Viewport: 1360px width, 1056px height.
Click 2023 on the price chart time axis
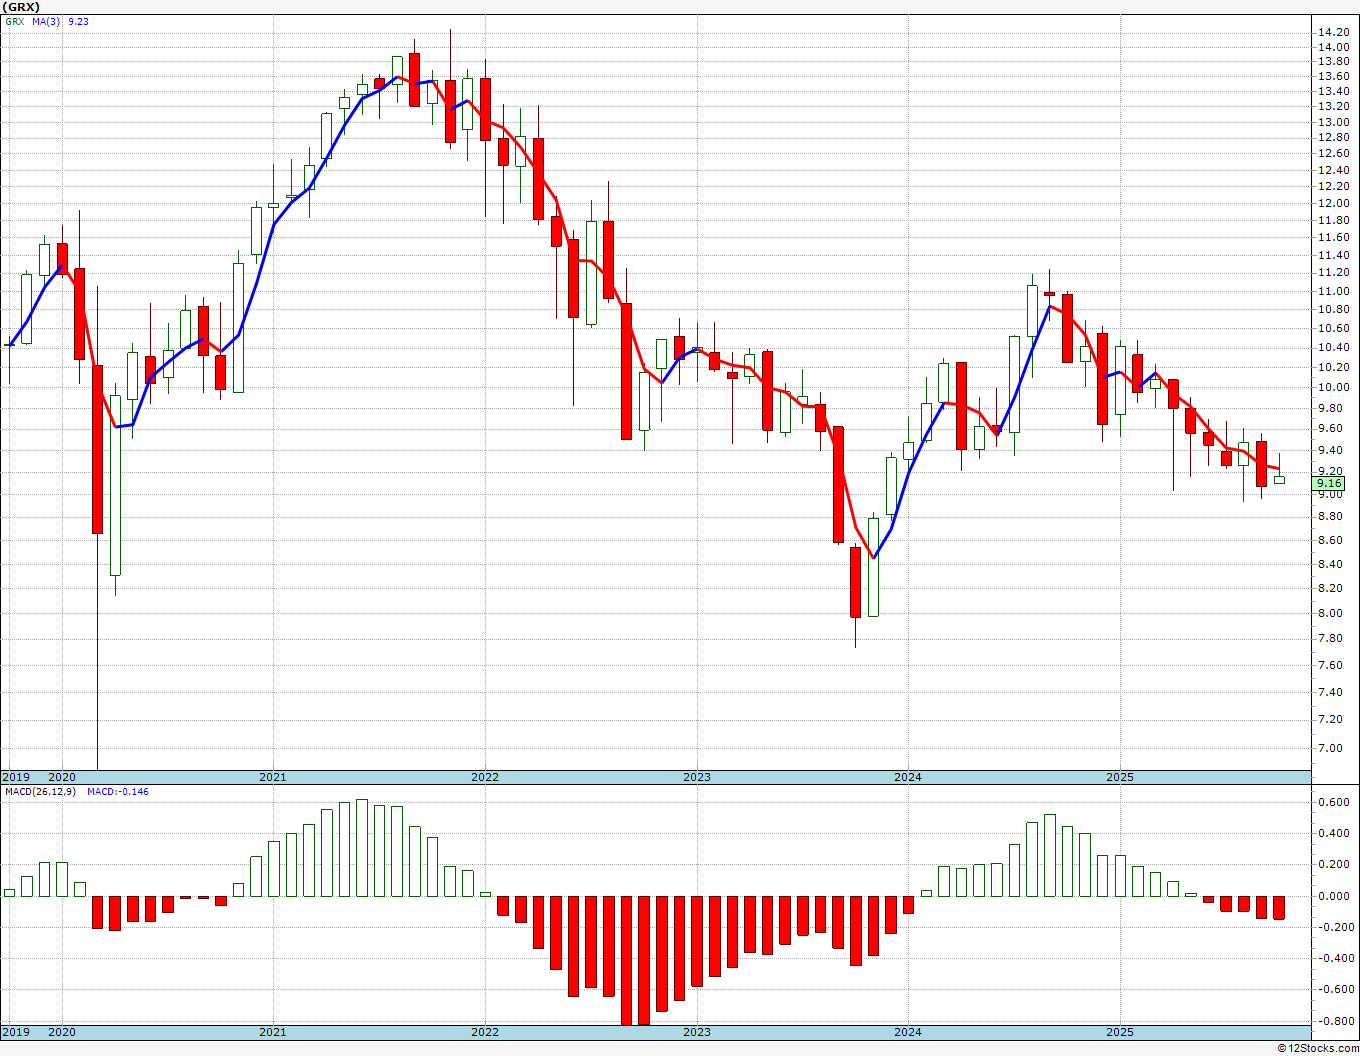point(697,777)
